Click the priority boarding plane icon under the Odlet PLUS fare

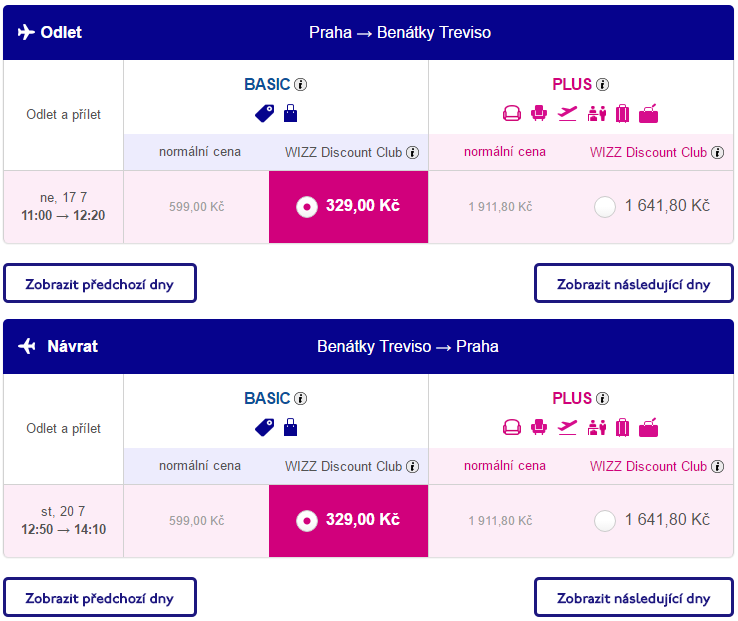567,113
